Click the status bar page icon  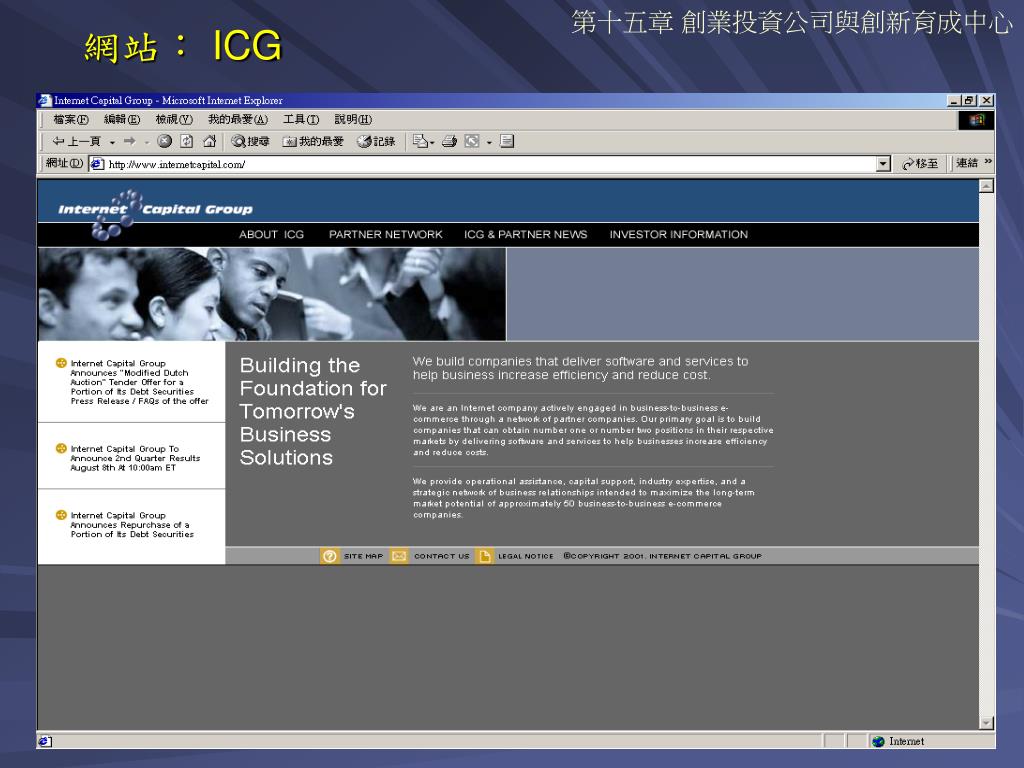pos(44,741)
